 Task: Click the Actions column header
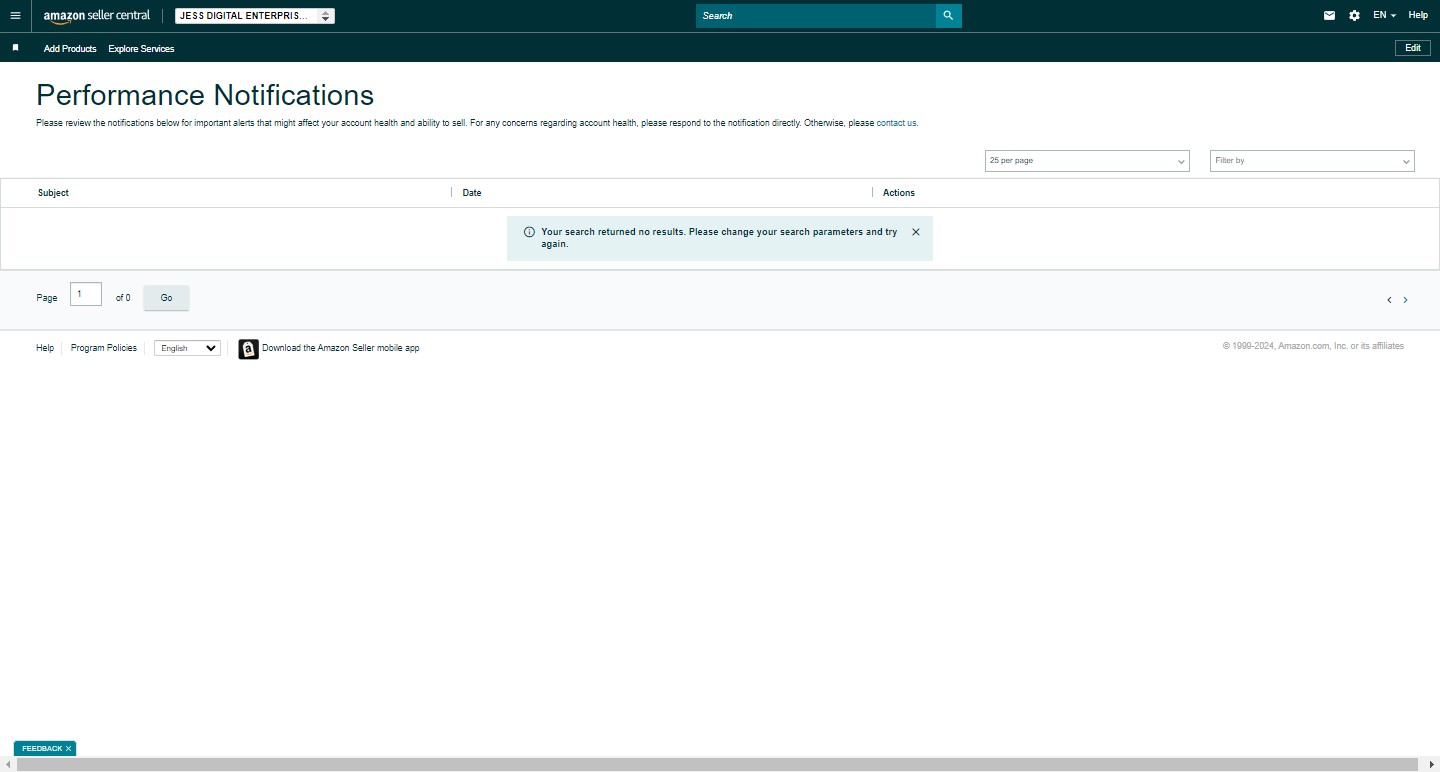(x=899, y=193)
